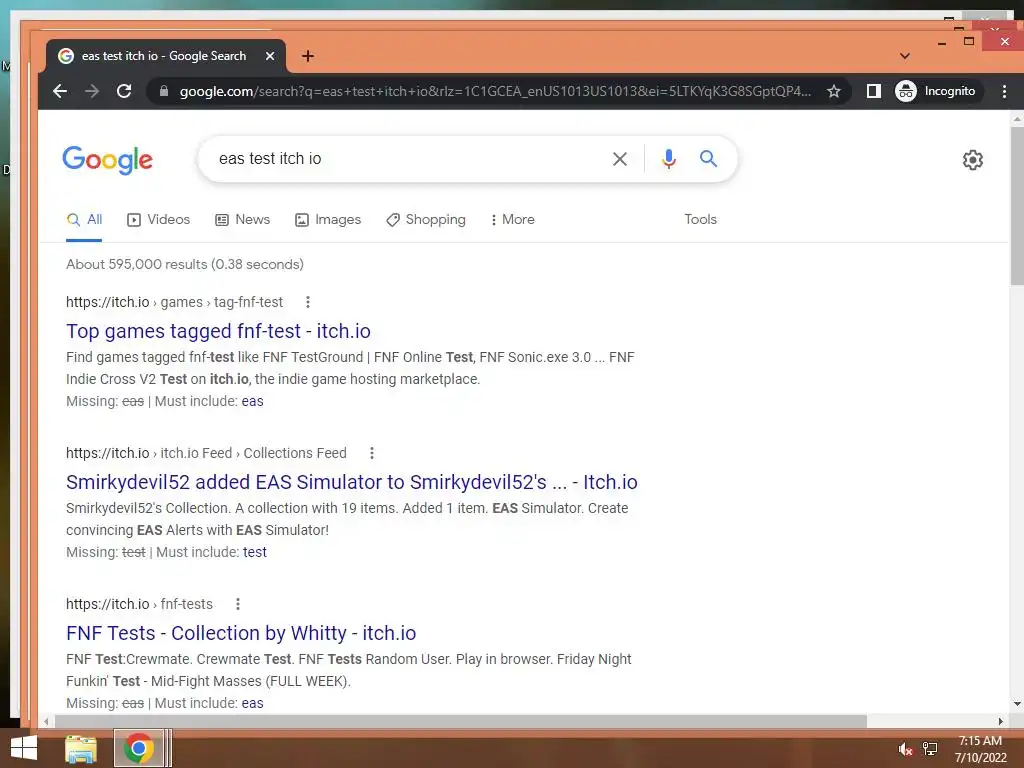The width and height of the screenshot is (1024, 768).
Task: Click the Google Search tab title
Action: (164, 56)
